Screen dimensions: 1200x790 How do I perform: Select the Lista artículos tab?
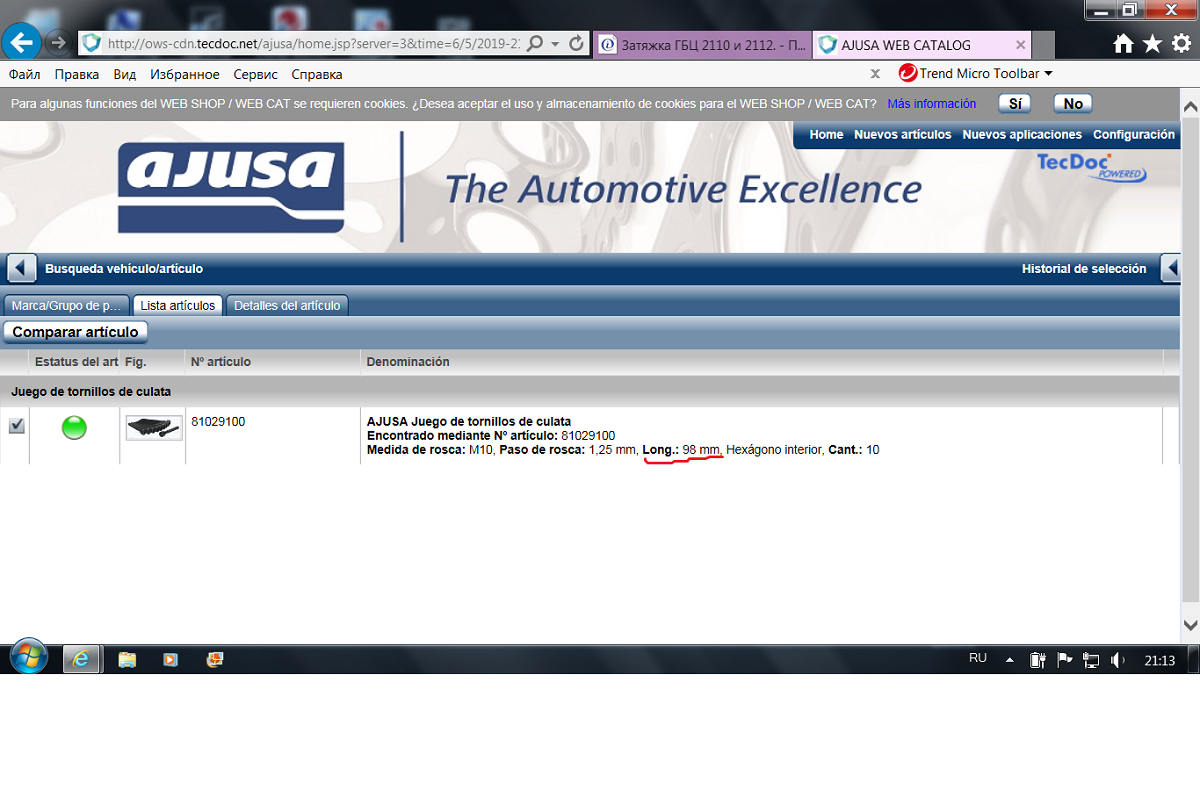pyautogui.click(x=178, y=306)
